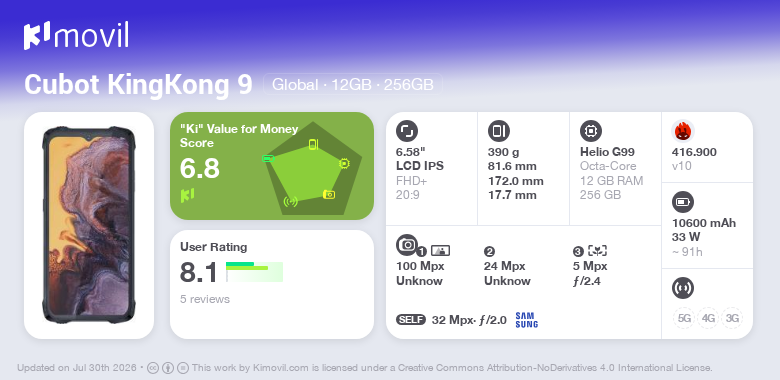
Task: Select the 3G network badge
Action: [x=732, y=318]
